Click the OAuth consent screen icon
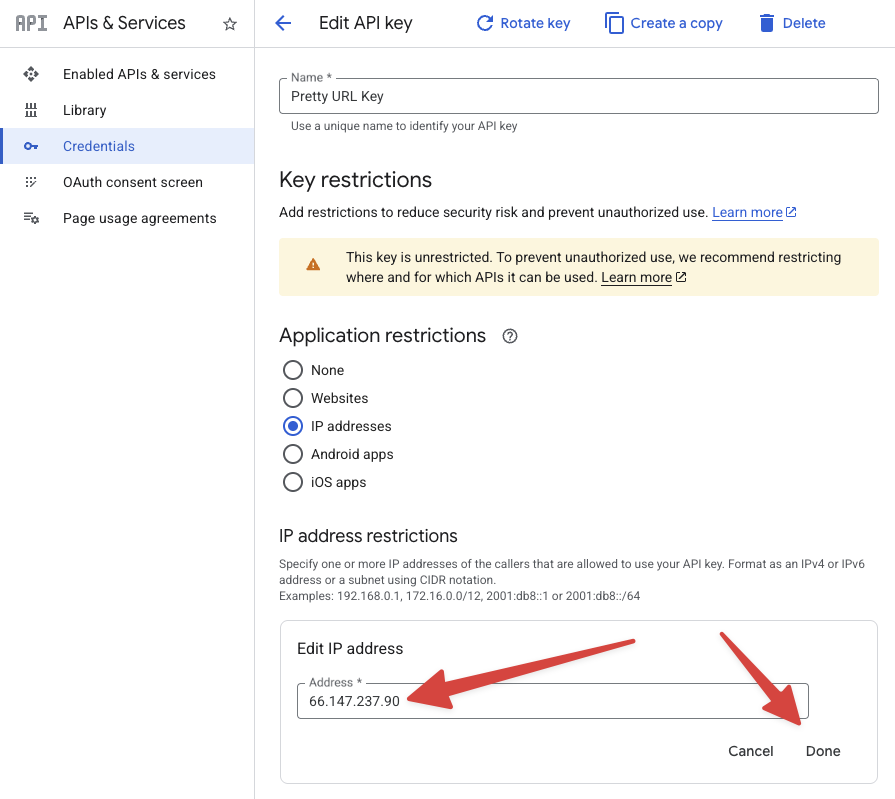 31,182
